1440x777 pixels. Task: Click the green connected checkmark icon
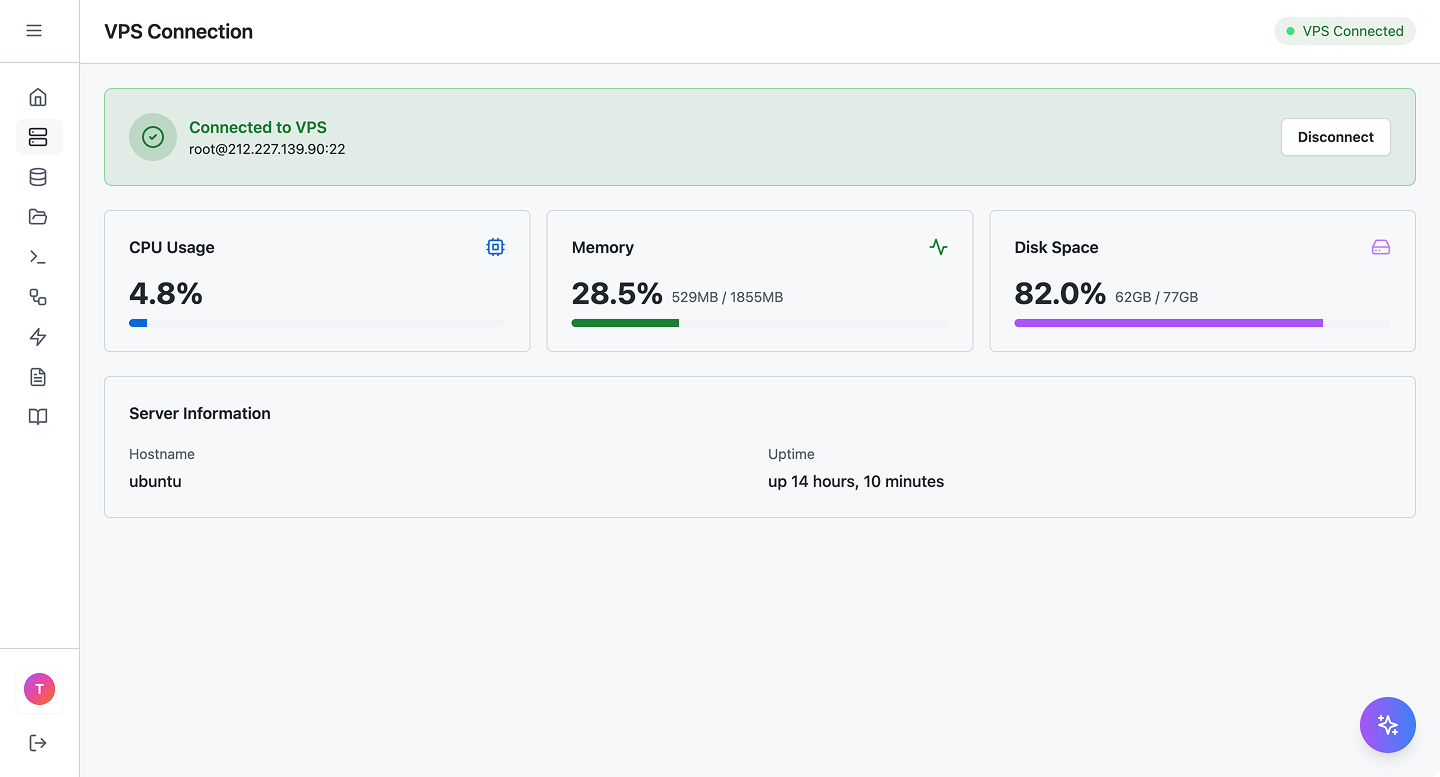(153, 137)
